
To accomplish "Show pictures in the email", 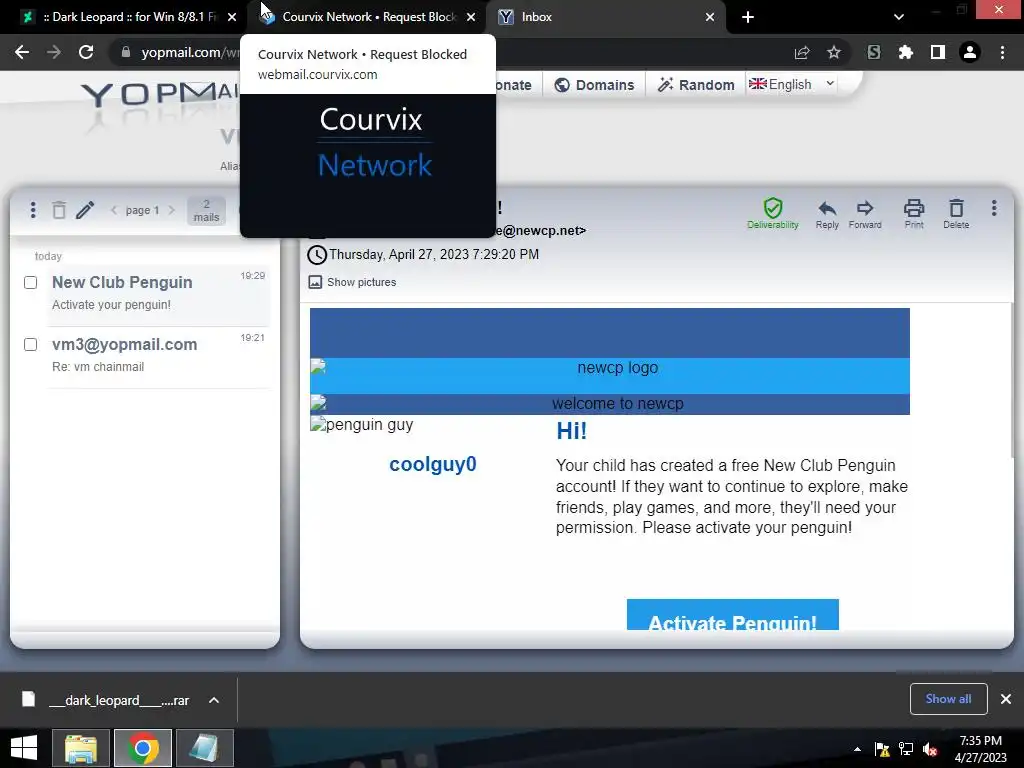I will [x=352, y=282].
